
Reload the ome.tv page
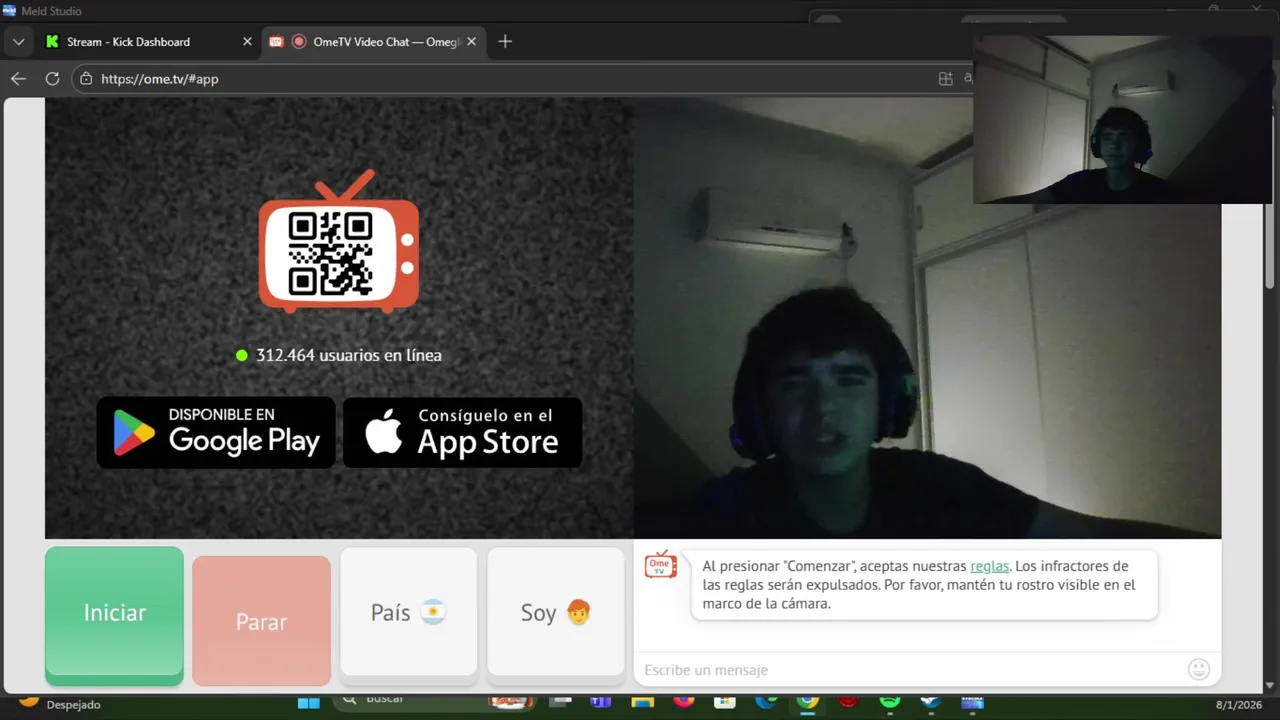click(52, 79)
